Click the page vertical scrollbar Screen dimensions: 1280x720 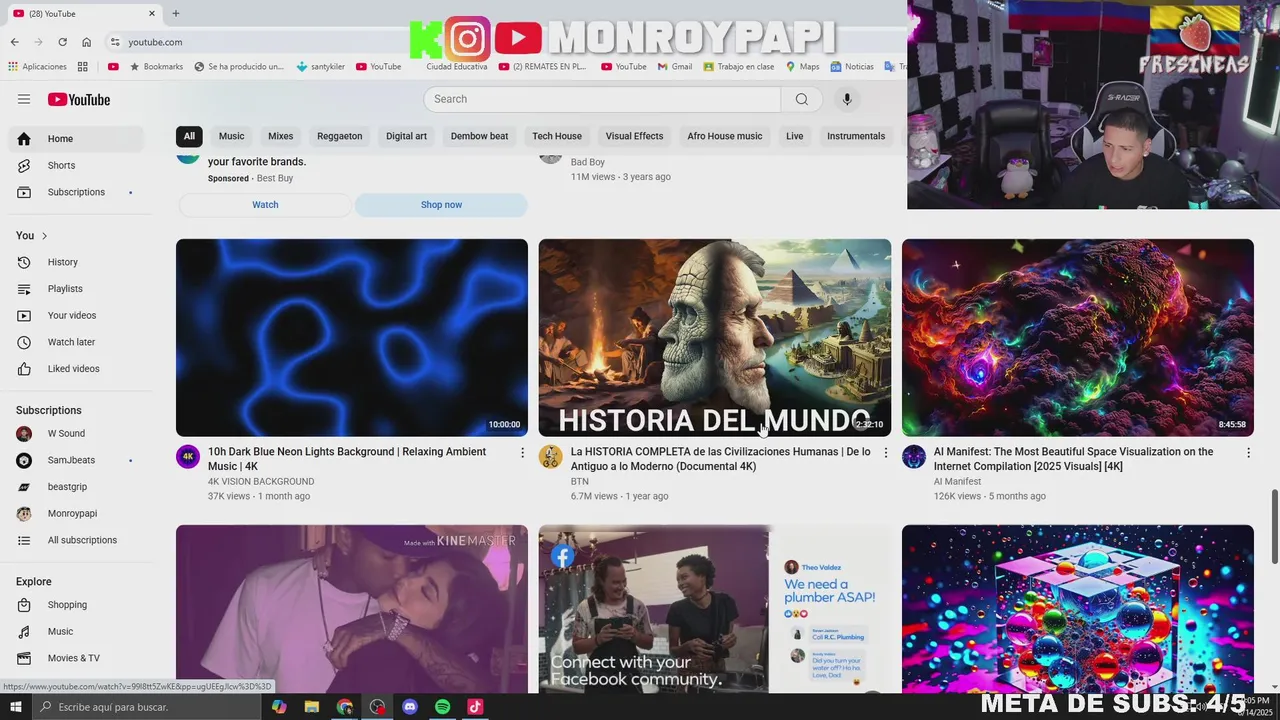[x=1274, y=526]
